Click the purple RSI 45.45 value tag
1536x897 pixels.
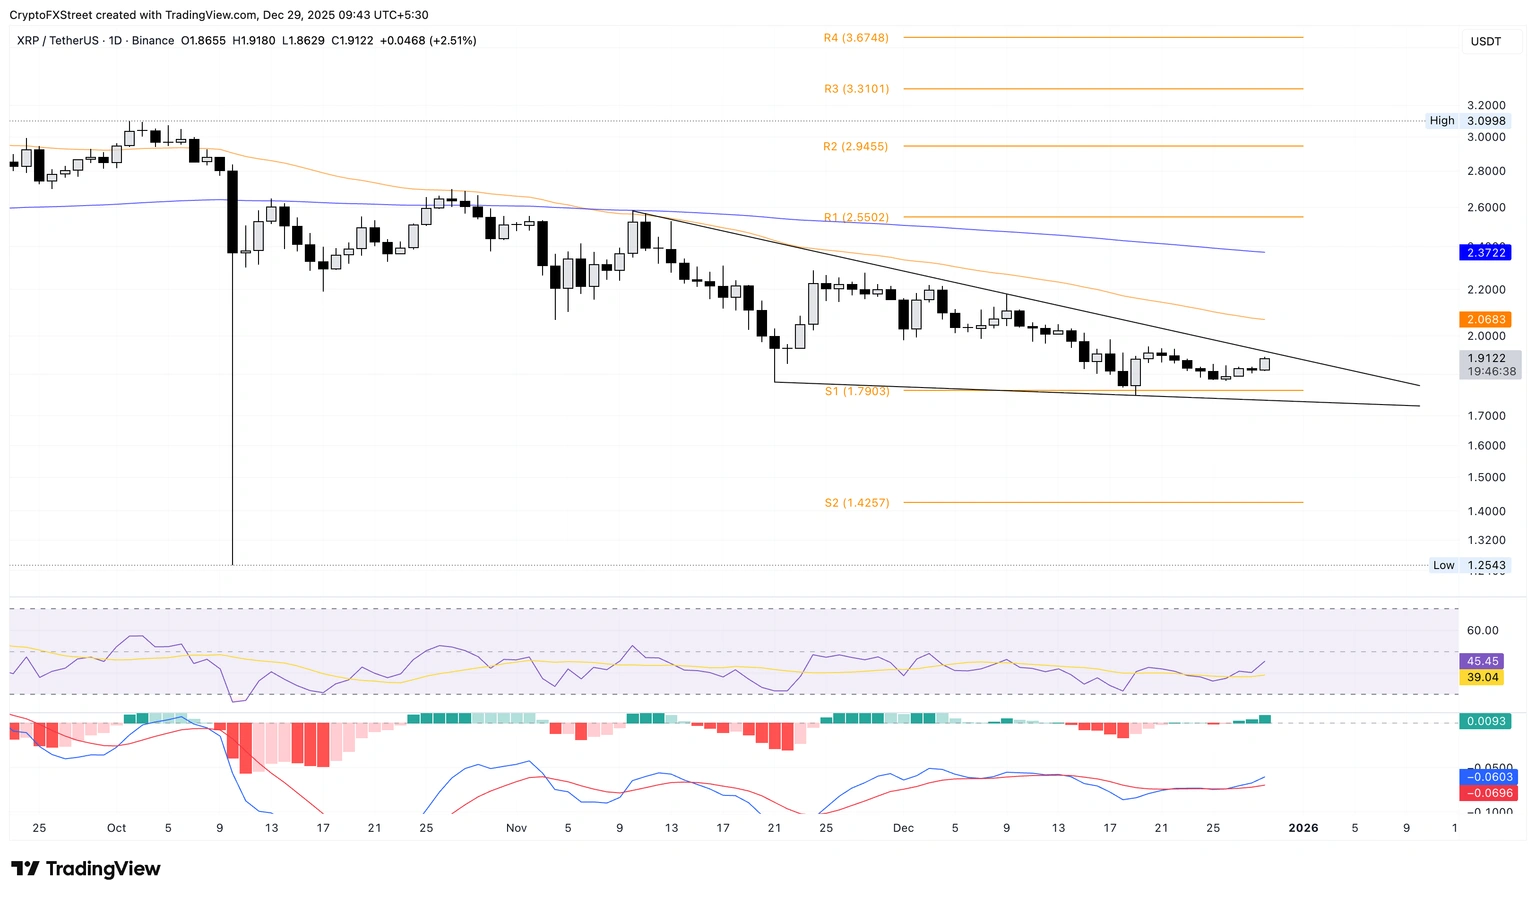click(x=1482, y=661)
